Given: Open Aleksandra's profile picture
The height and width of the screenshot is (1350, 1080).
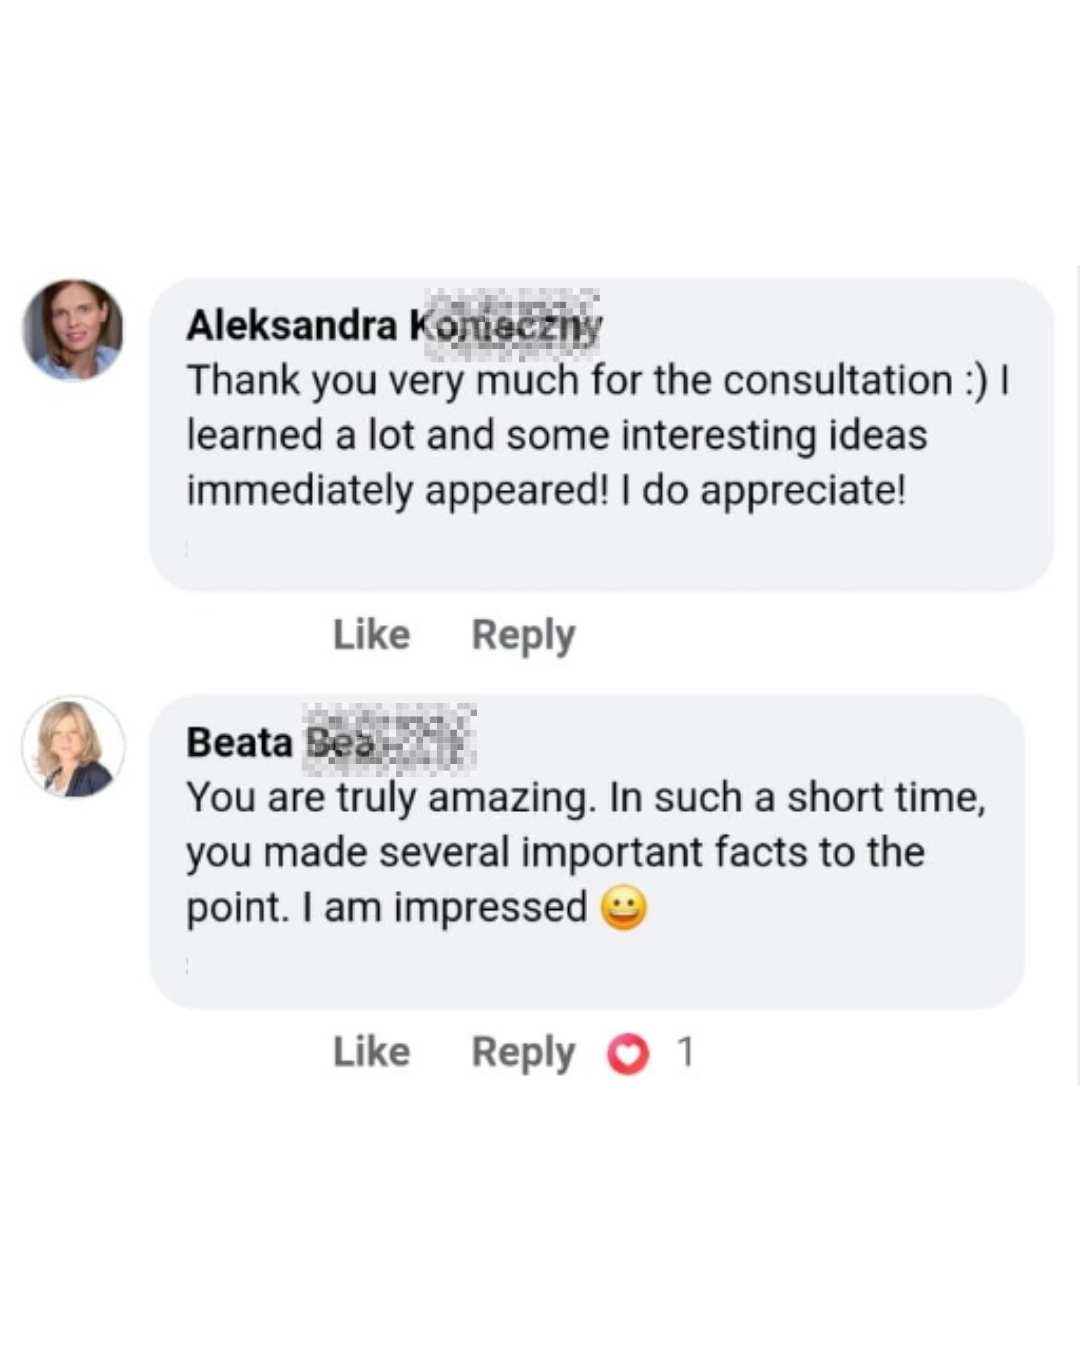Looking at the screenshot, I should coord(73,329).
